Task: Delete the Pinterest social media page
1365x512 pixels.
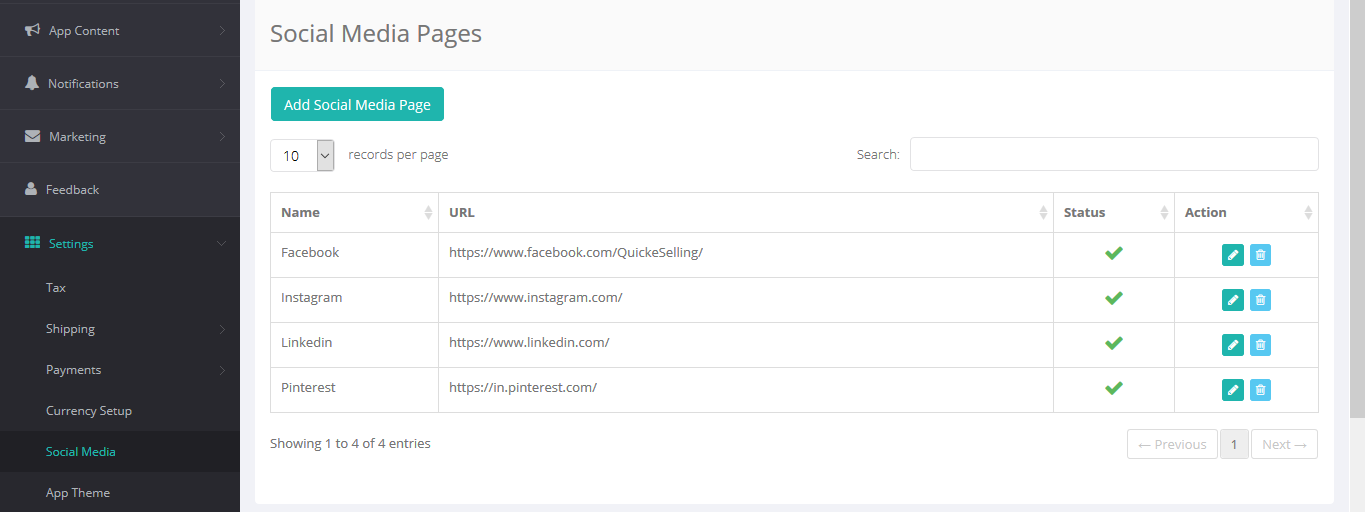Action: [x=1260, y=390]
